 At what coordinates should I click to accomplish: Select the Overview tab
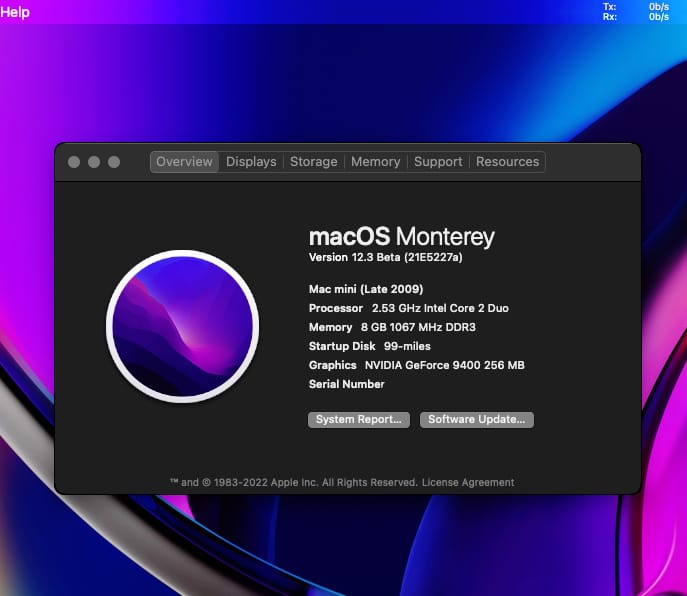coord(184,162)
